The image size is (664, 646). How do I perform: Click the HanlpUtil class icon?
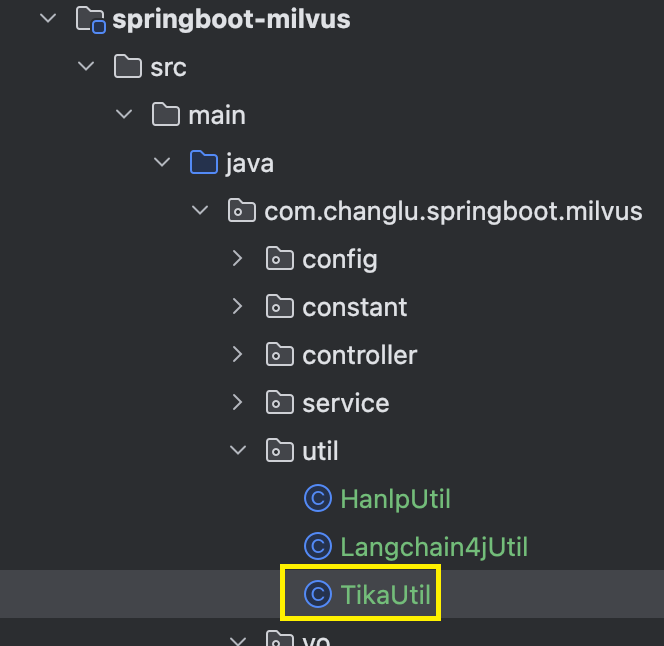[318, 498]
